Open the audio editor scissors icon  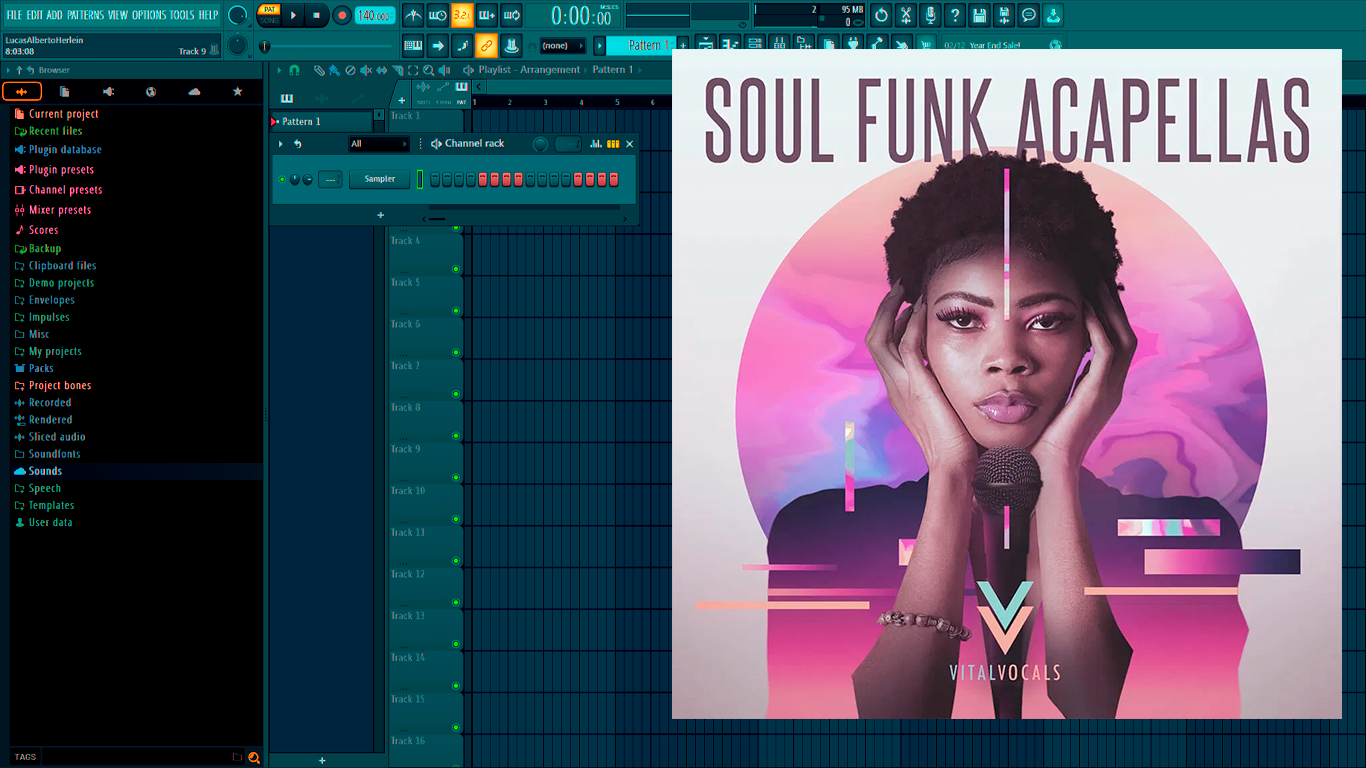[906, 15]
